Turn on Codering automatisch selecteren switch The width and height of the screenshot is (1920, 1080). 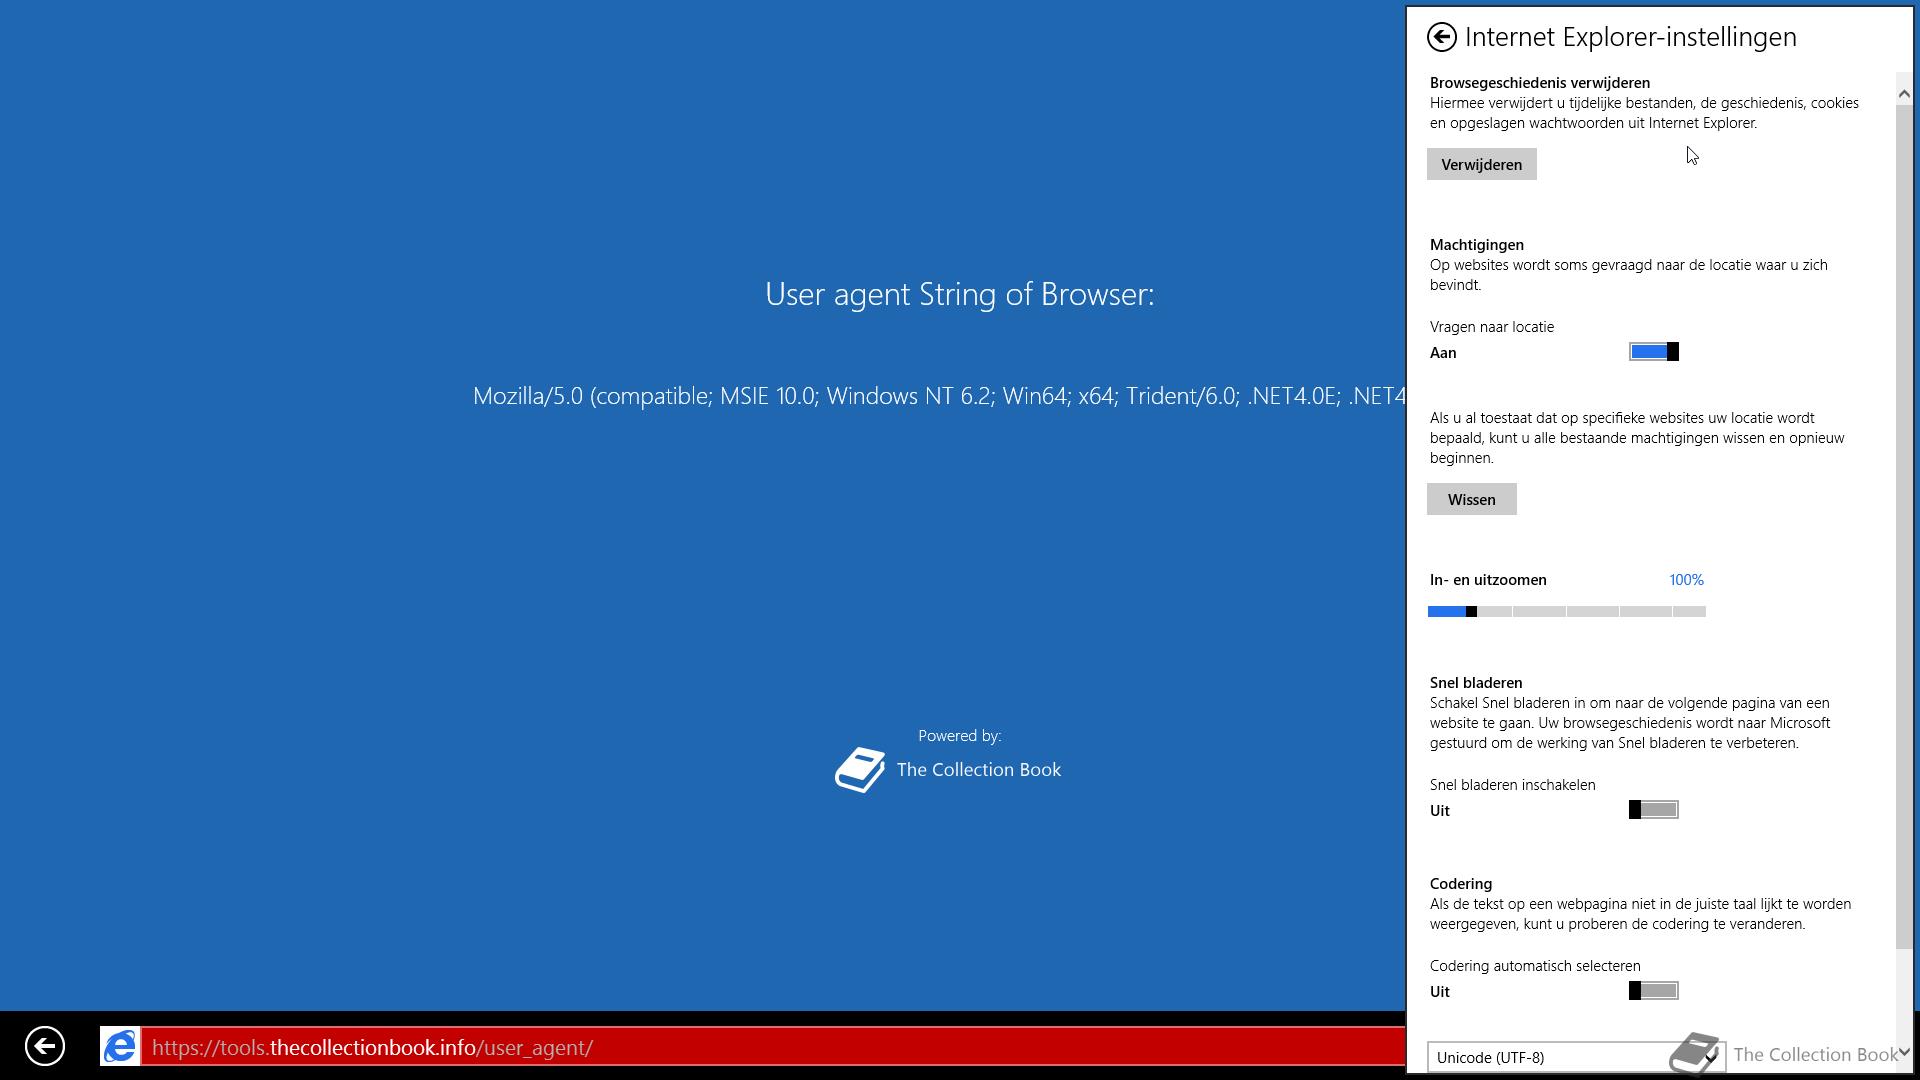(x=1653, y=991)
